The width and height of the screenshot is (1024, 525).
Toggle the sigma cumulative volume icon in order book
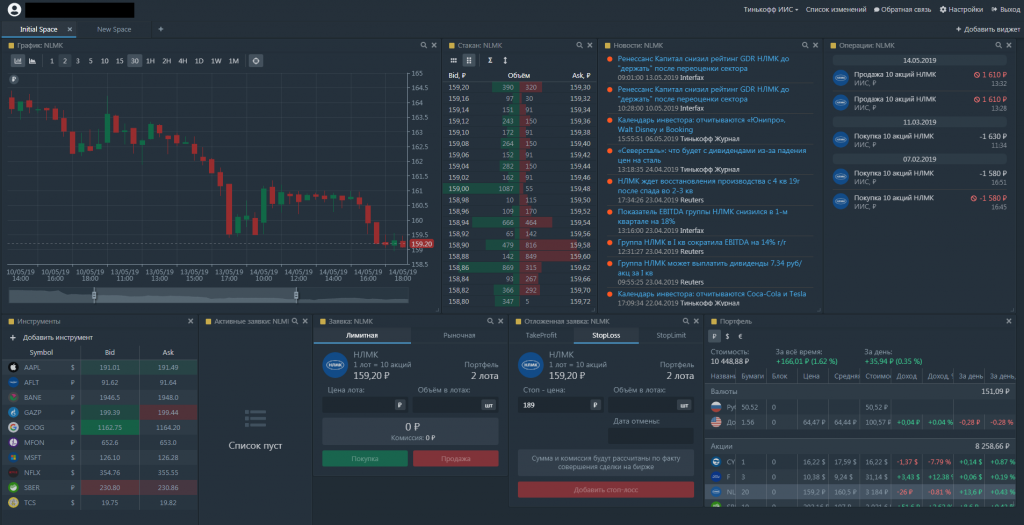(x=490, y=60)
